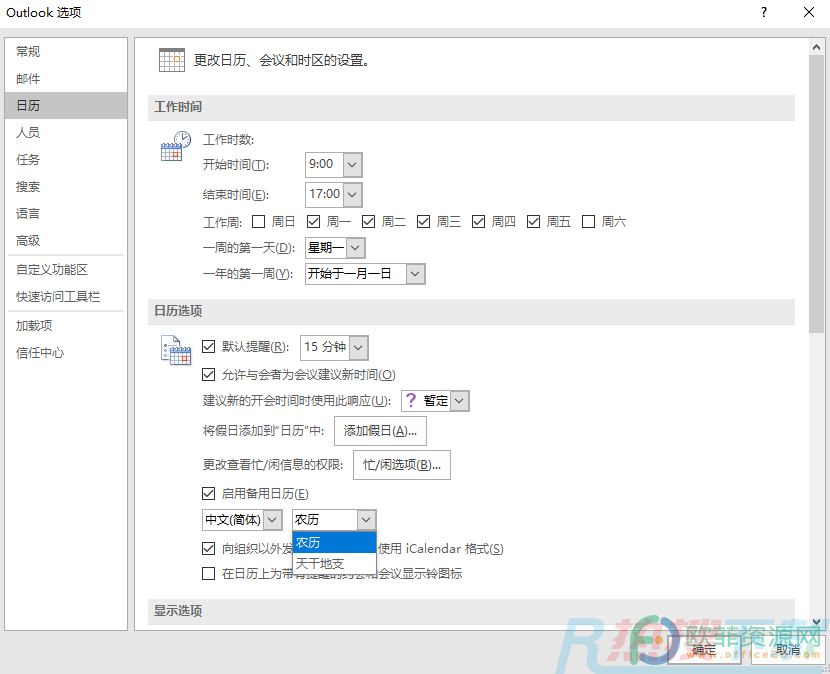Uncheck the 周五 work week checkbox

tap(534, 221)
